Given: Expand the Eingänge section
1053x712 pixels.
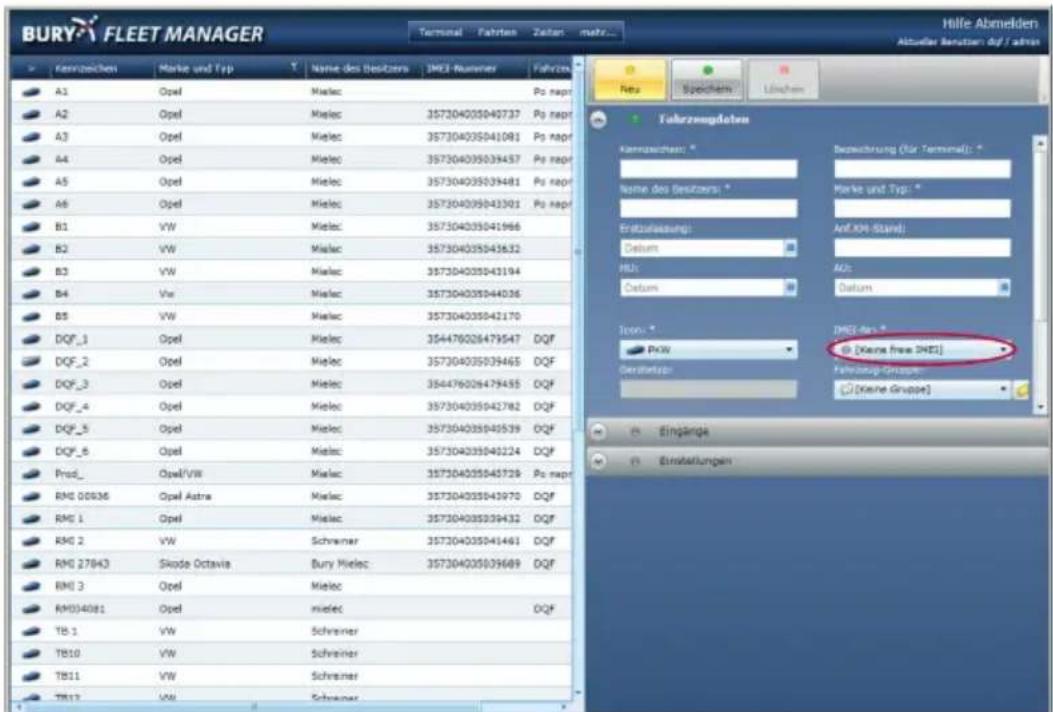Looking at the screenshot, I should (x=598, y=432).
